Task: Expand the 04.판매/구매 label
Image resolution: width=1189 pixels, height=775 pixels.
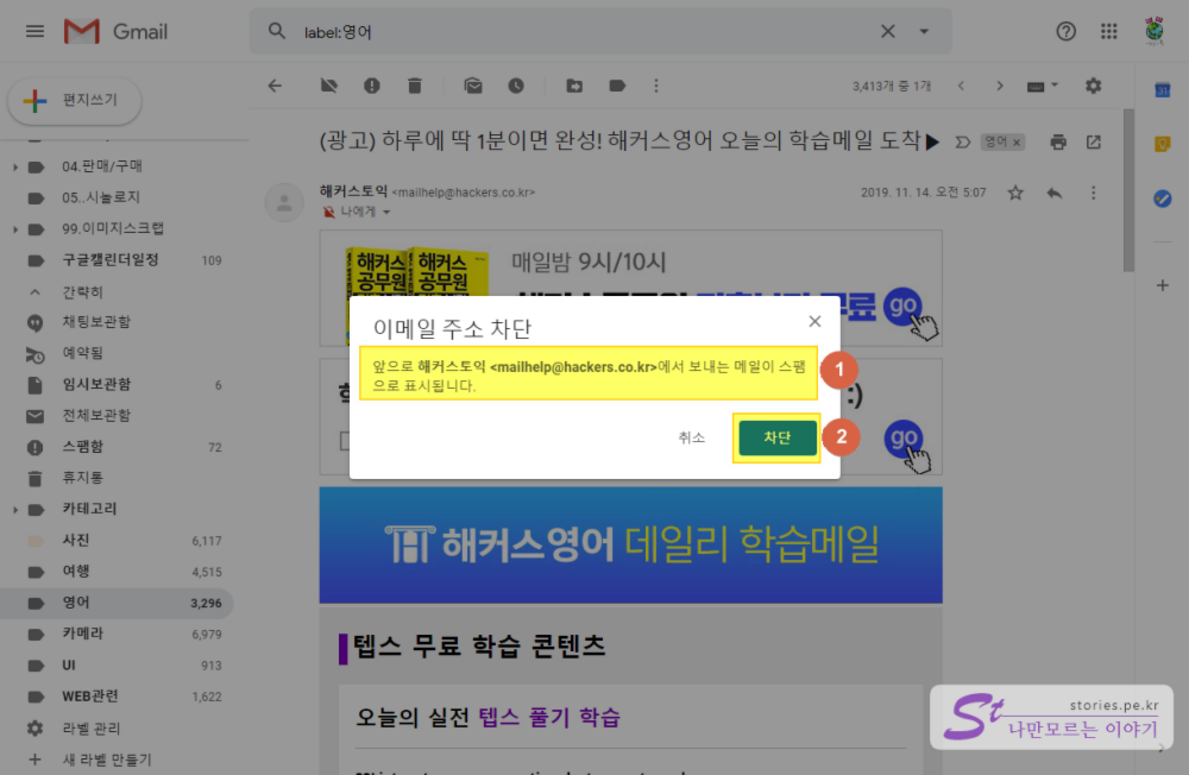Action: [x=15, y=166]
